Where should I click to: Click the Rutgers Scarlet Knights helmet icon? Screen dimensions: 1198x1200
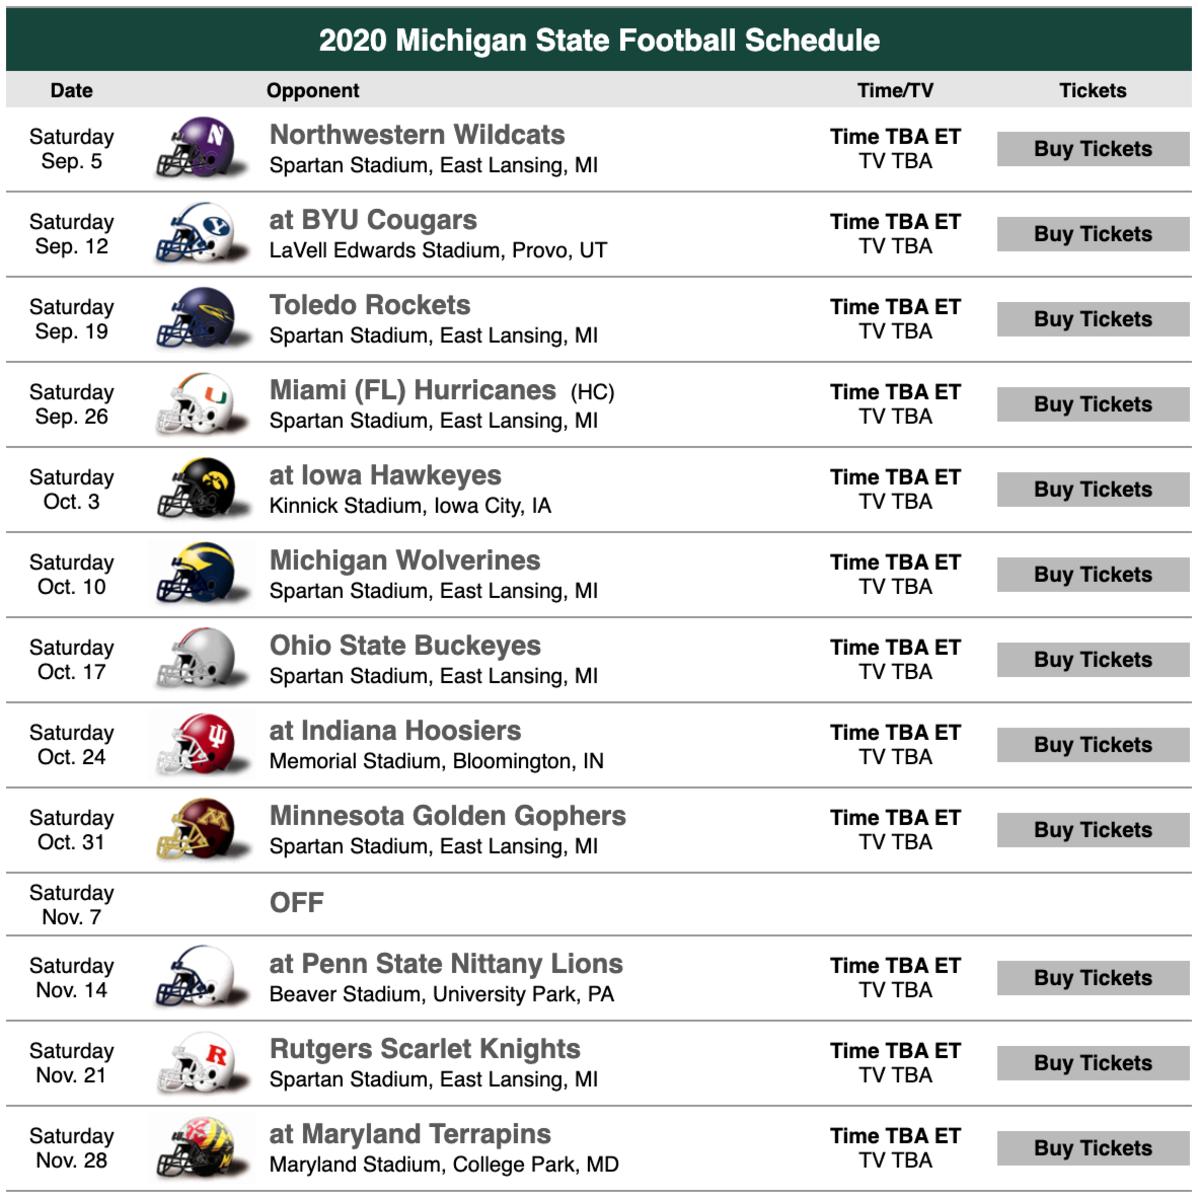pyautogui.click(x=202, y=1062)
